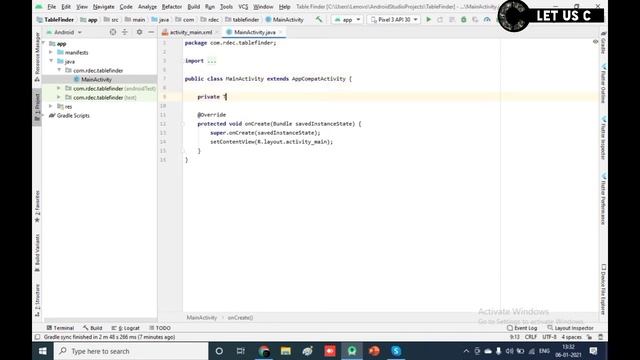
Task: Open the Navigate menu
Action: (x=104, y=7)
